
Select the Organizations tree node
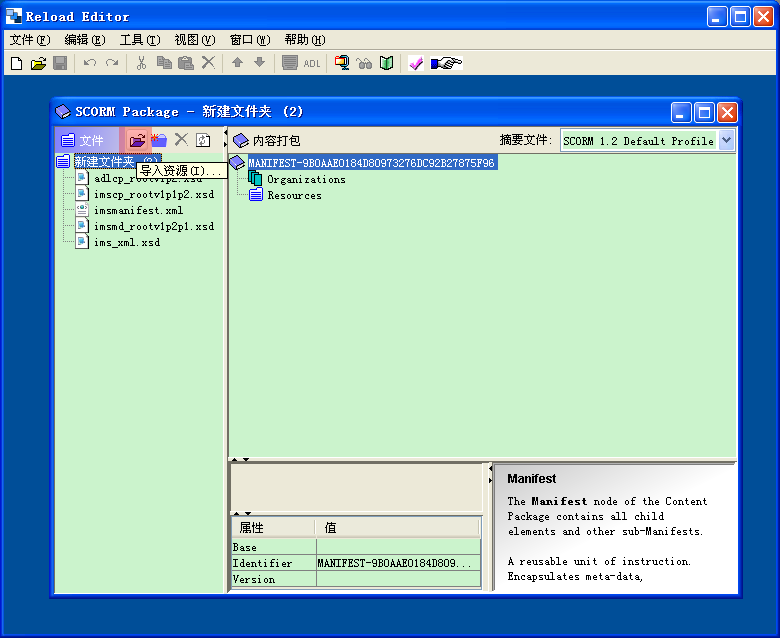coord(306,179)
